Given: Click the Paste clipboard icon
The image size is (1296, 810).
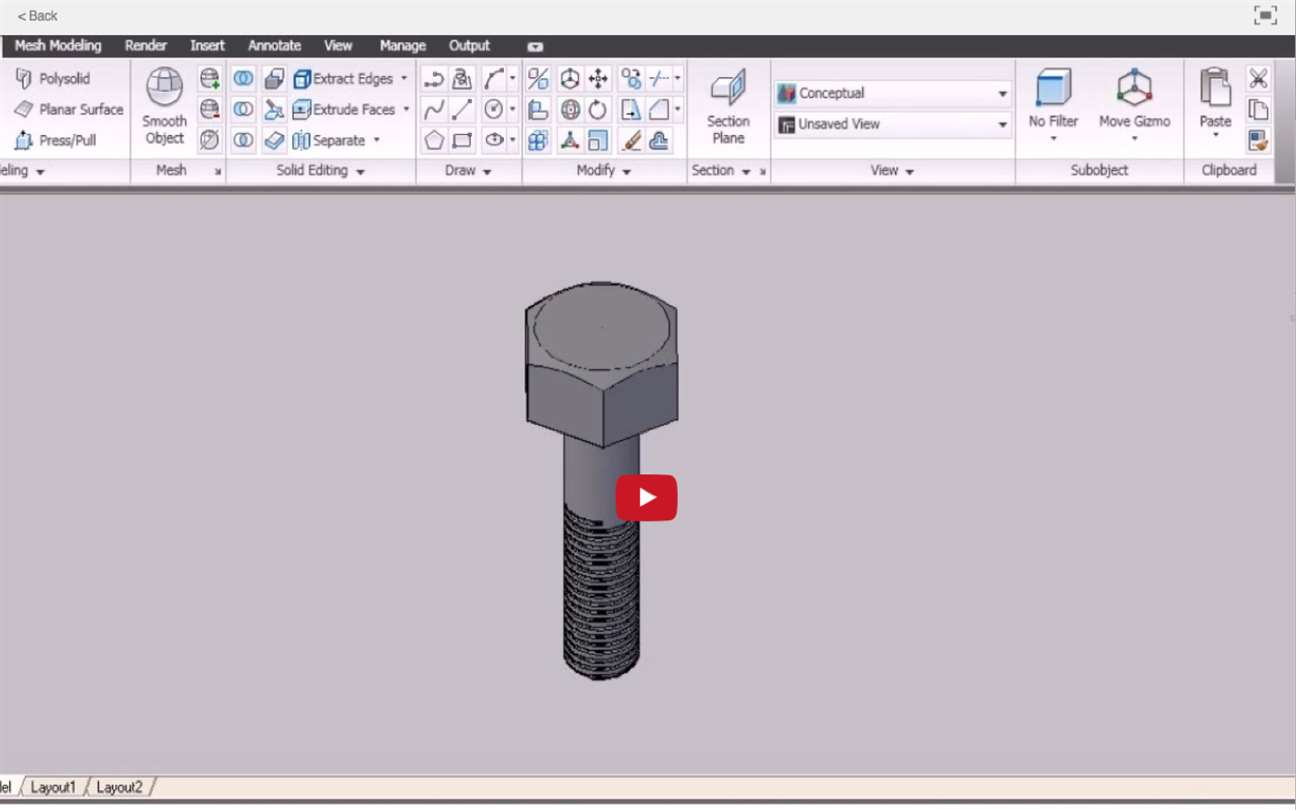Looking at the screenshot, I should click(x=1215, y=88).
